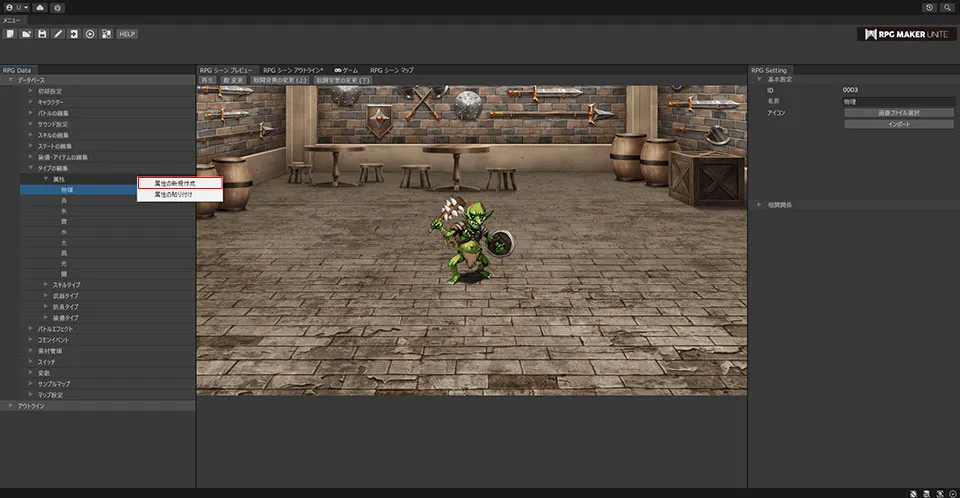Click the new project icon in toolbar
Viewport: 960px width, 498px height.
pos(9,34)
